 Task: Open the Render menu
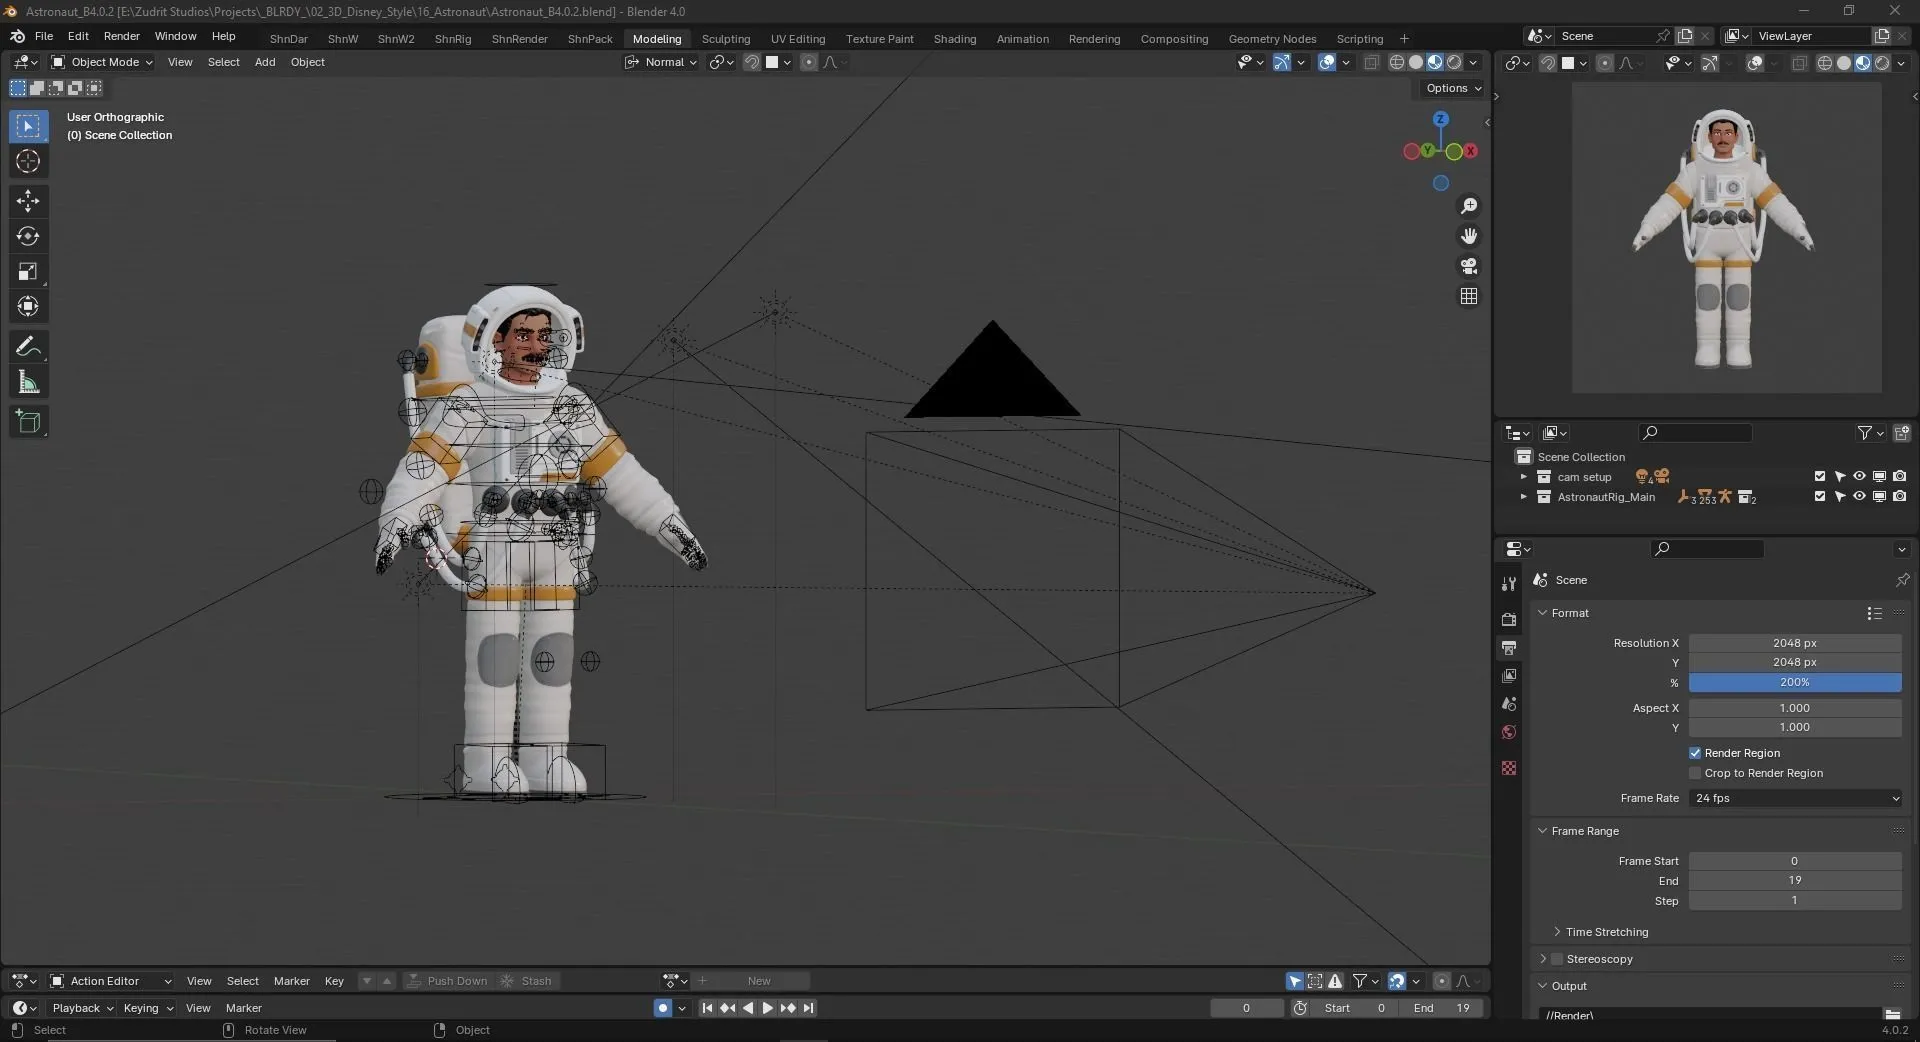[x=122, y=36]
